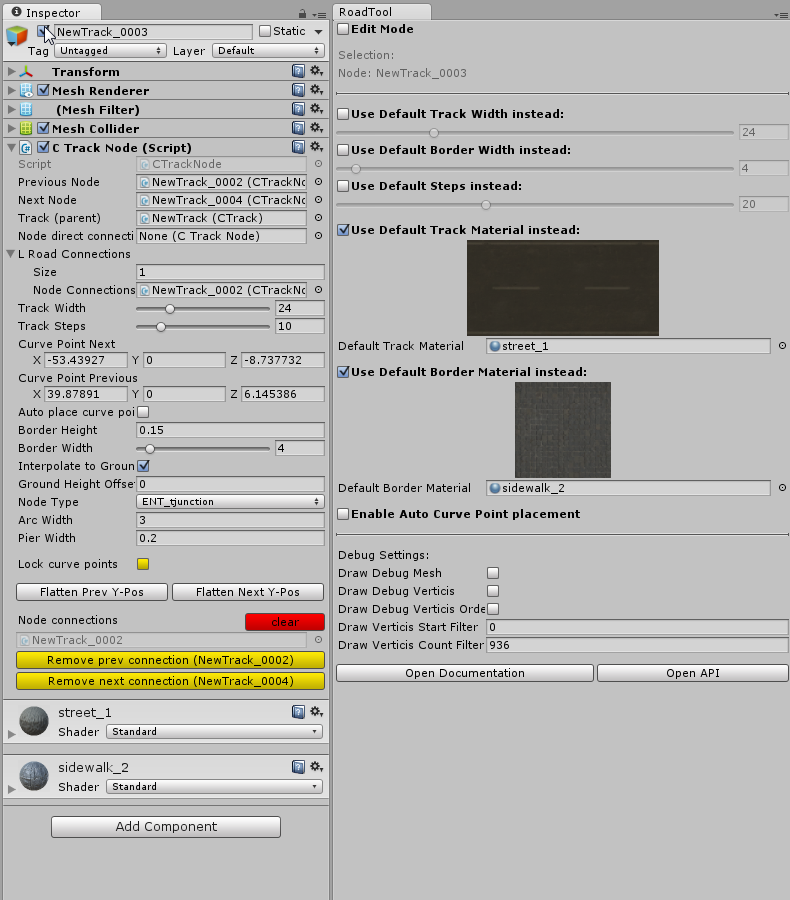Open help for Transform component
This screenshot has width=790, height=900.
coord(298,71)
